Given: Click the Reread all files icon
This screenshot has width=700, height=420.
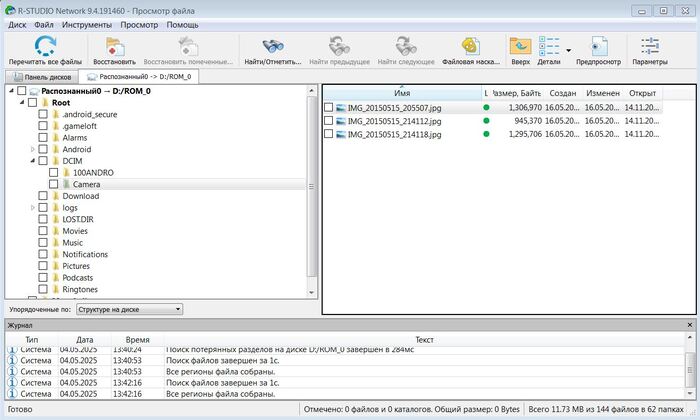Looking at the screenshot, I should [x=45, y=46].
